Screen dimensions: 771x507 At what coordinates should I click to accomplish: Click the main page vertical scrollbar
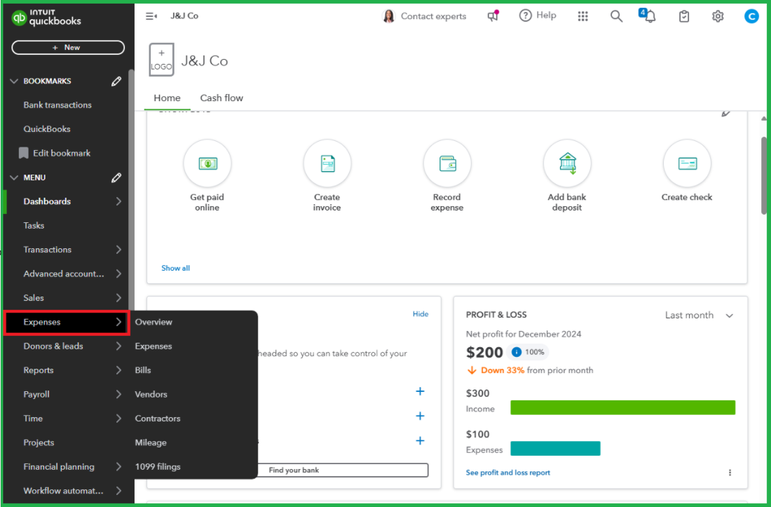(x=764, y=175)
